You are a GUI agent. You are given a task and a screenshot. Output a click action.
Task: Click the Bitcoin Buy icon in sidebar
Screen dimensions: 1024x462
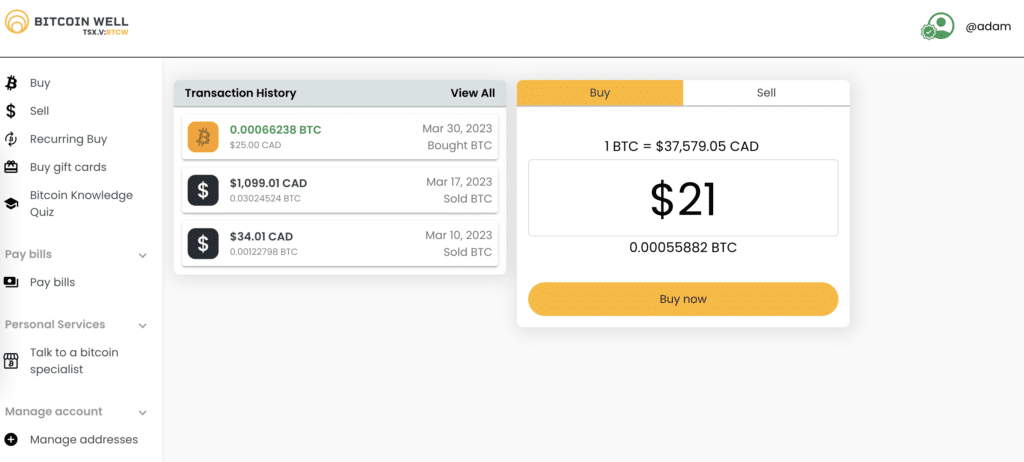pyautogui.click(x=11, y=83)
